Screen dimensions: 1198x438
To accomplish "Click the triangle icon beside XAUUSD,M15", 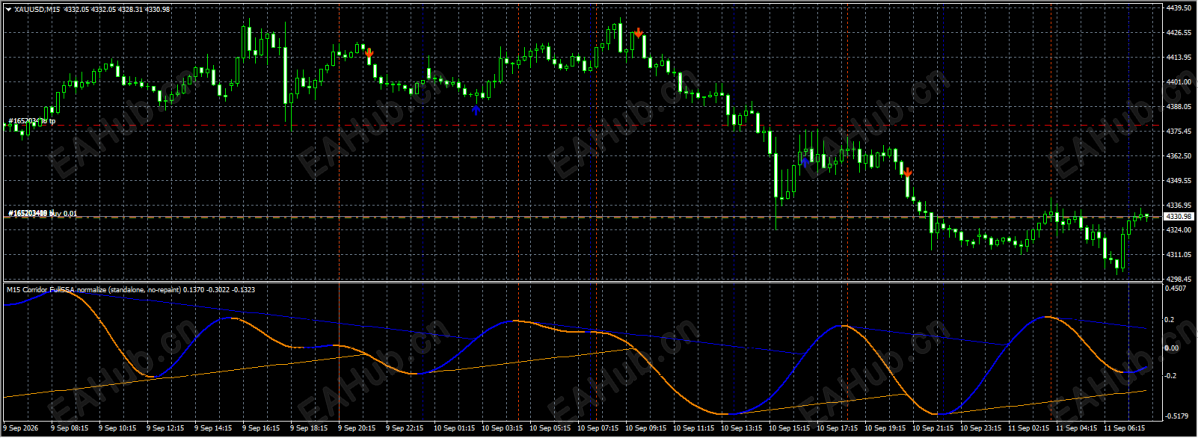I will click(x=8, y=8).
